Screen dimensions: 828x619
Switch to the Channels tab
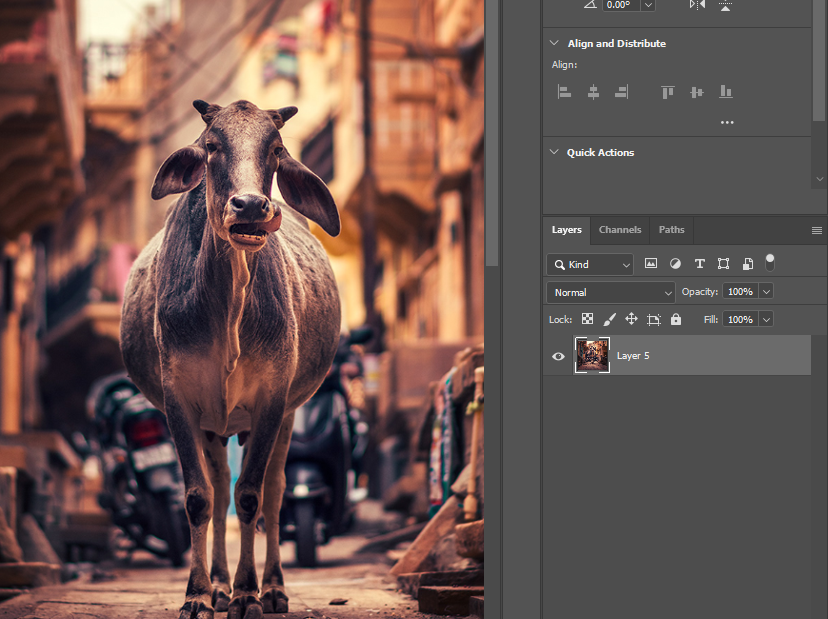tap(620, 230)
